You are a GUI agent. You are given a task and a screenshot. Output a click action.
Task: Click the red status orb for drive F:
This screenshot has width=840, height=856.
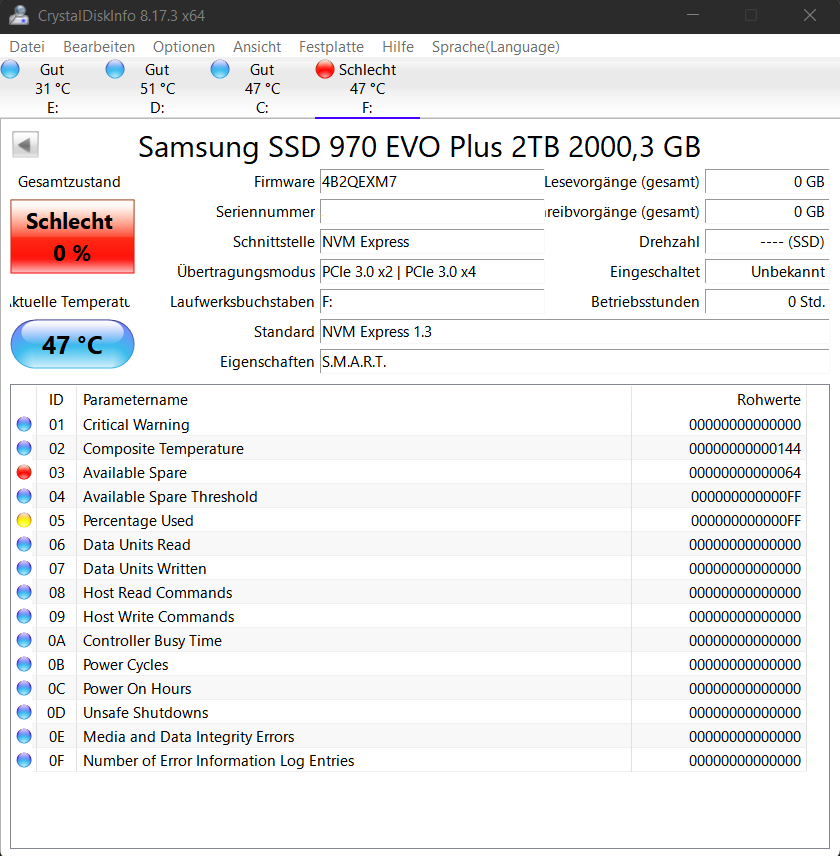coord(325,69)
